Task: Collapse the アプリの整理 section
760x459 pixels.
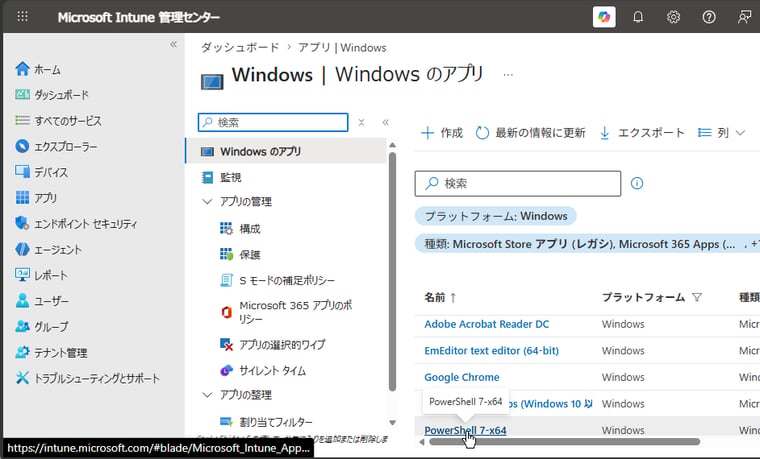Action: (x=207, y=395)
